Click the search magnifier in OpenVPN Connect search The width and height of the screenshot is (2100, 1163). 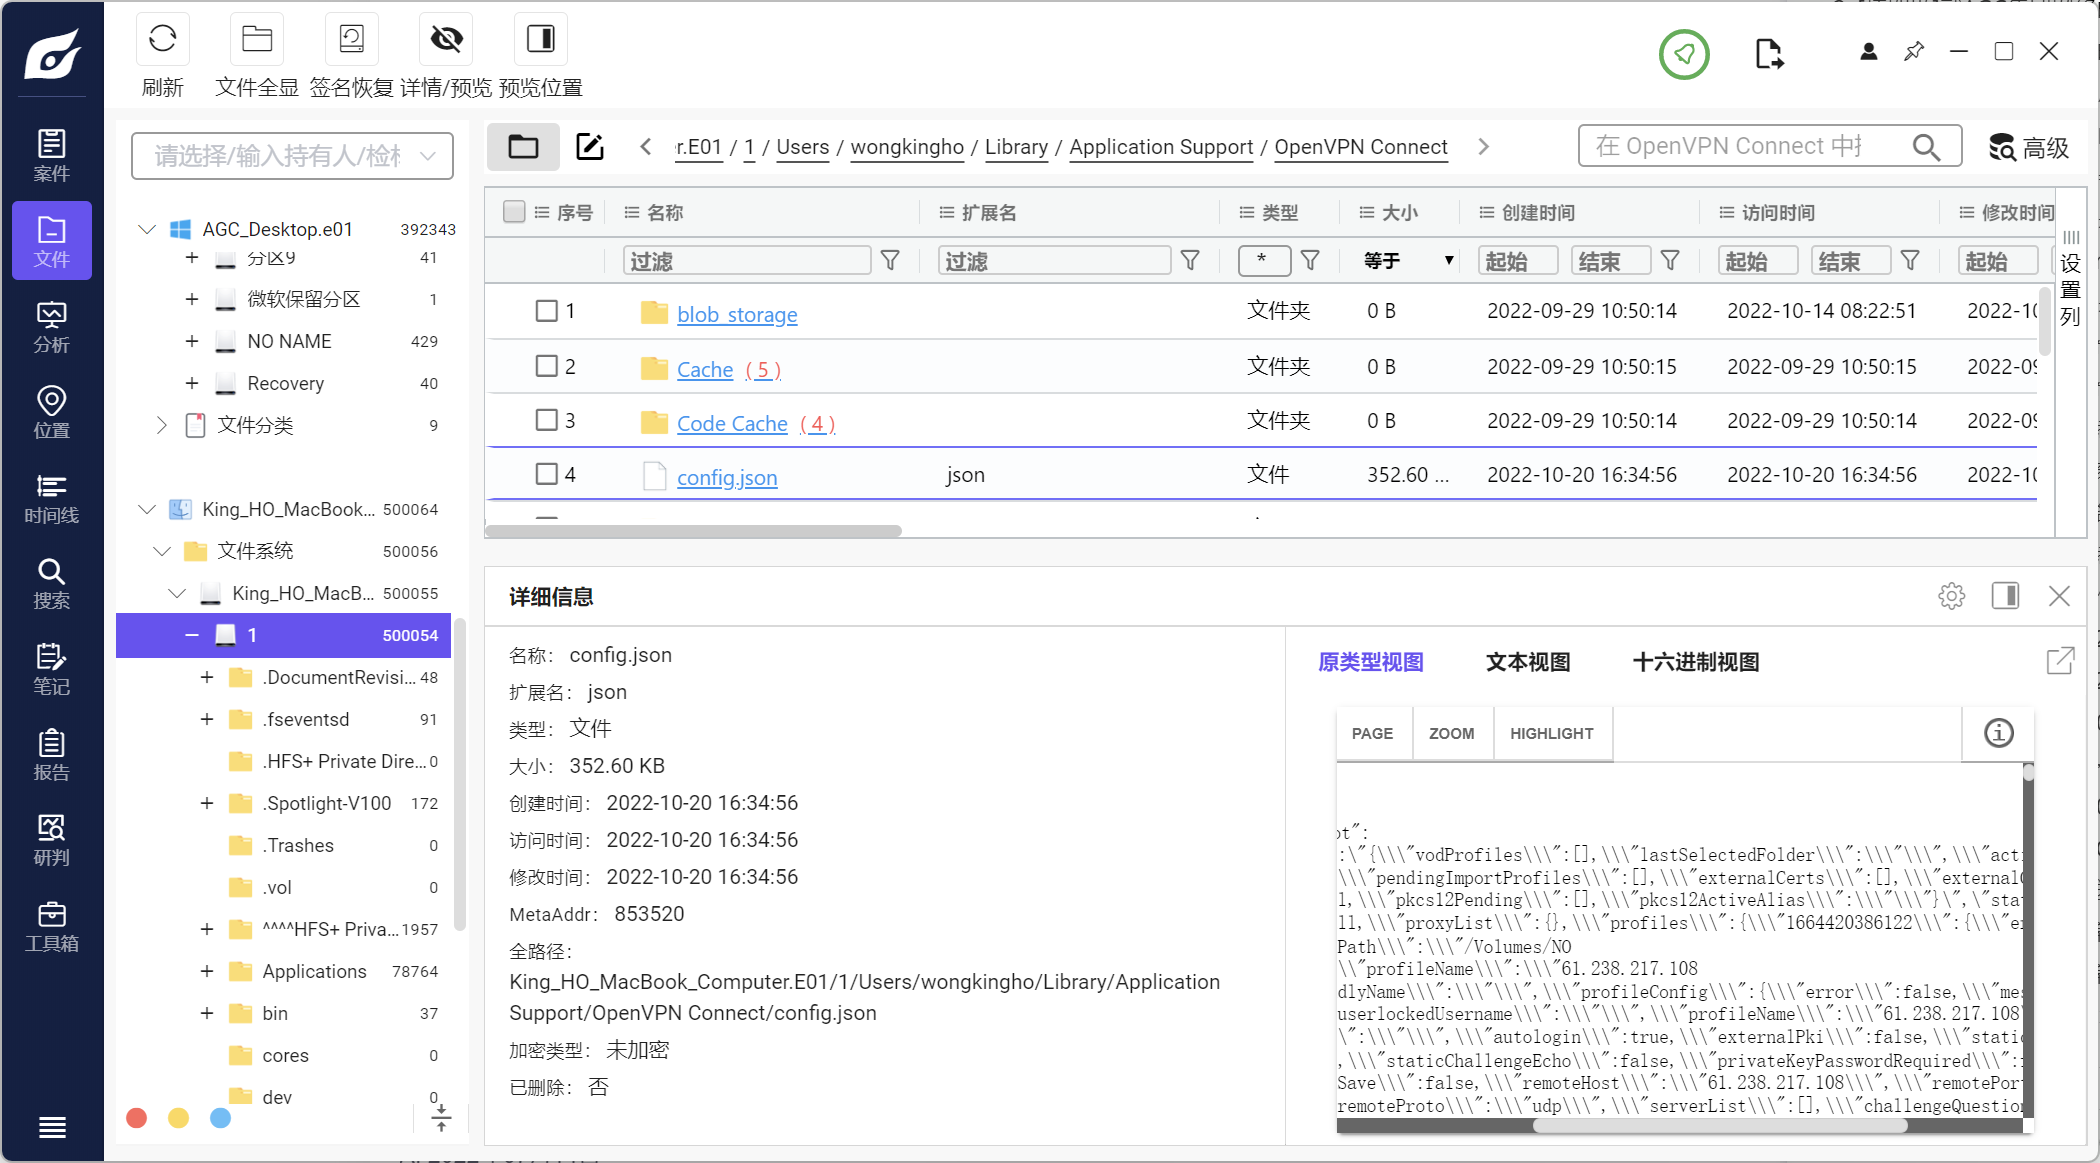(x=1926, y=147)
